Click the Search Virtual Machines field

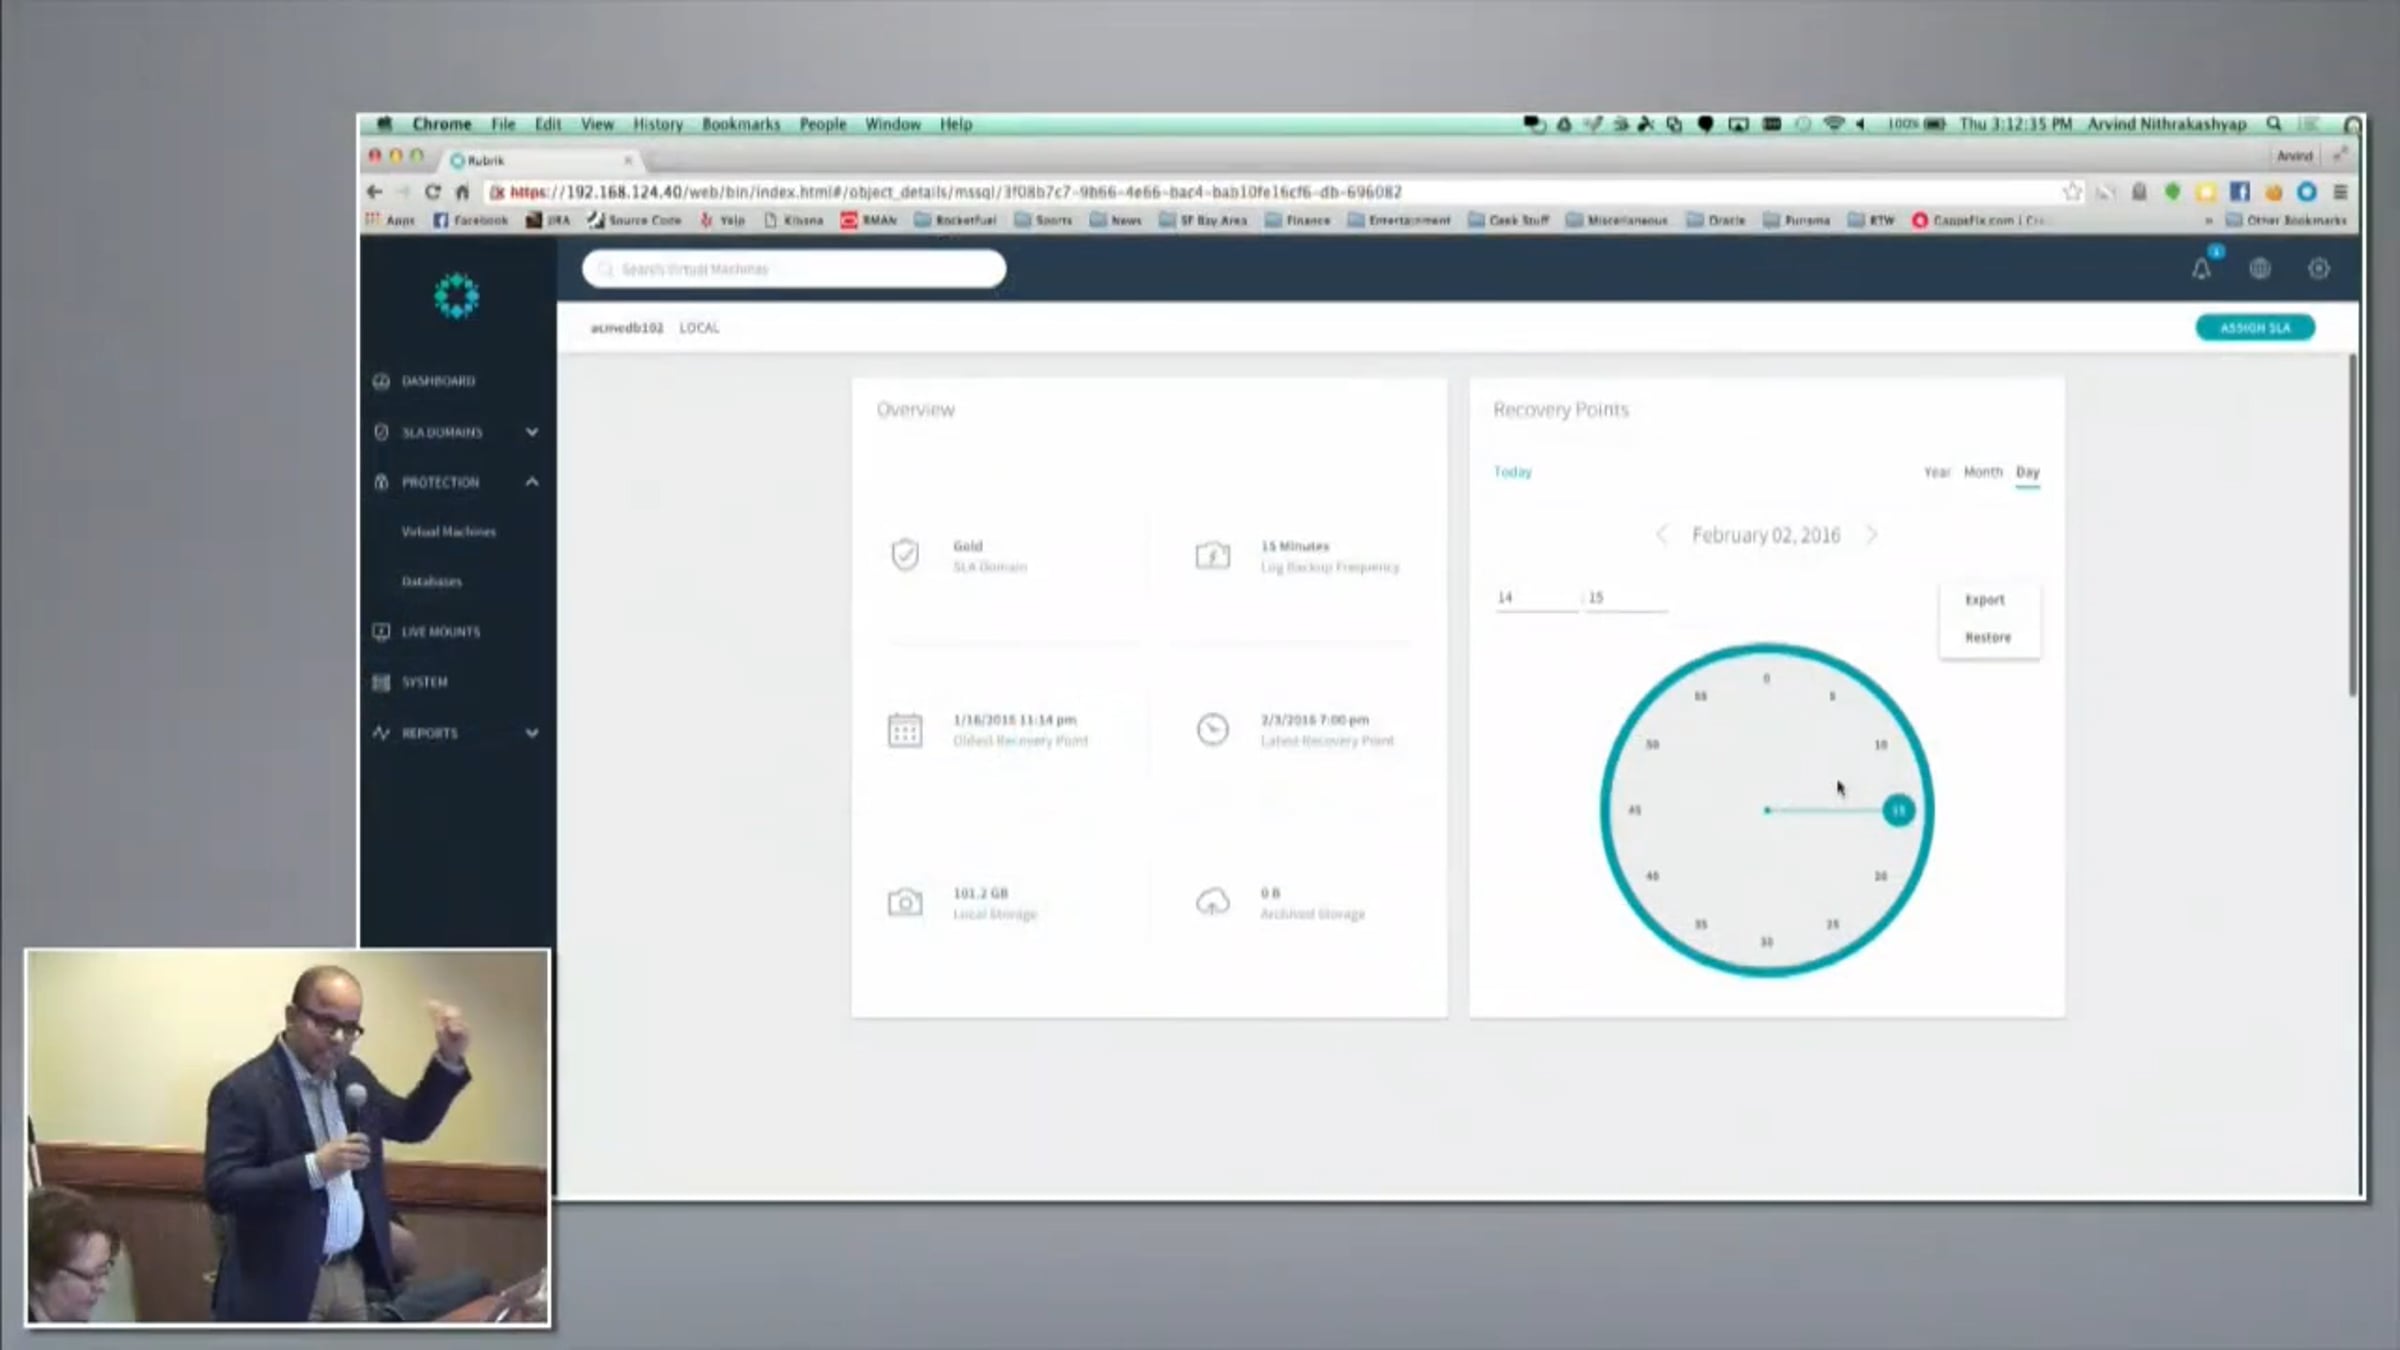(x=794, y=269)
